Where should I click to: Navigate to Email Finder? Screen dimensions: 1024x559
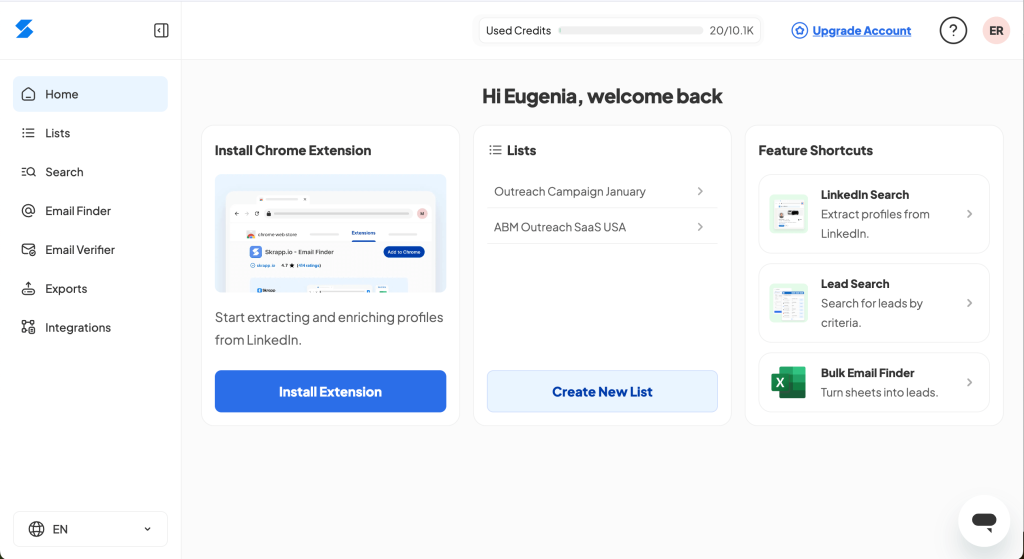[90, 211]
